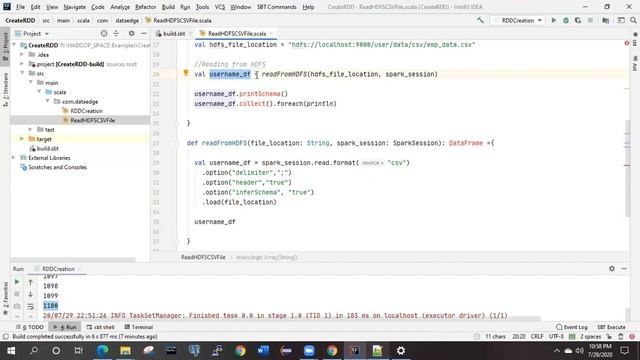The width and height of the screenshot is (640, 360).
Task: Open the SBT Commands menu
Action: [277, 7]
